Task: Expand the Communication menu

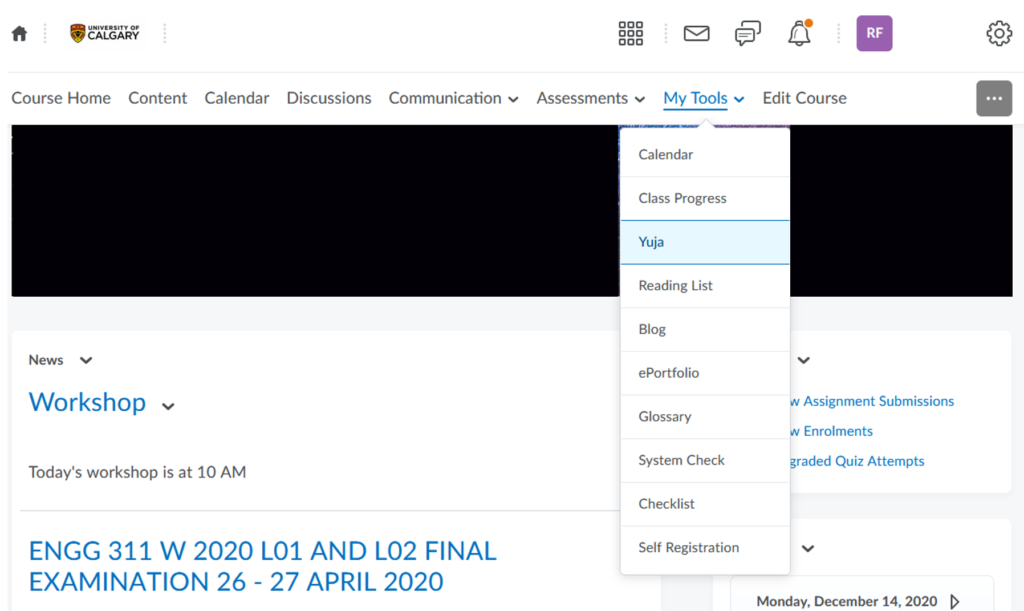Action: 453,98
